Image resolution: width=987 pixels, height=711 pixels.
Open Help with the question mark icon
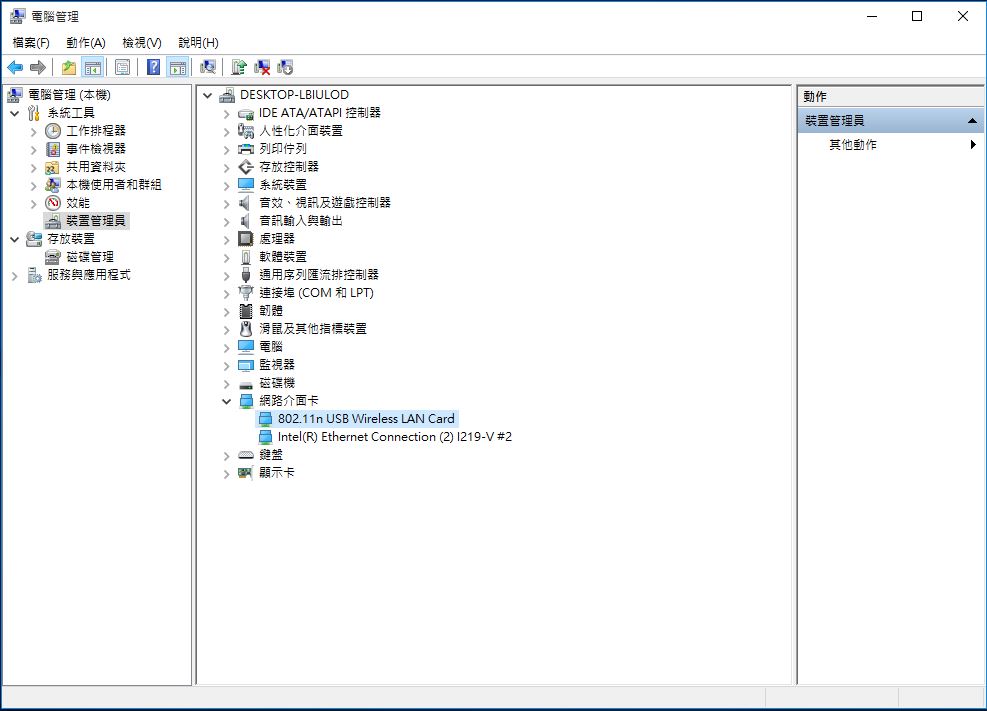pyautogui.click(x=153, y=67)
